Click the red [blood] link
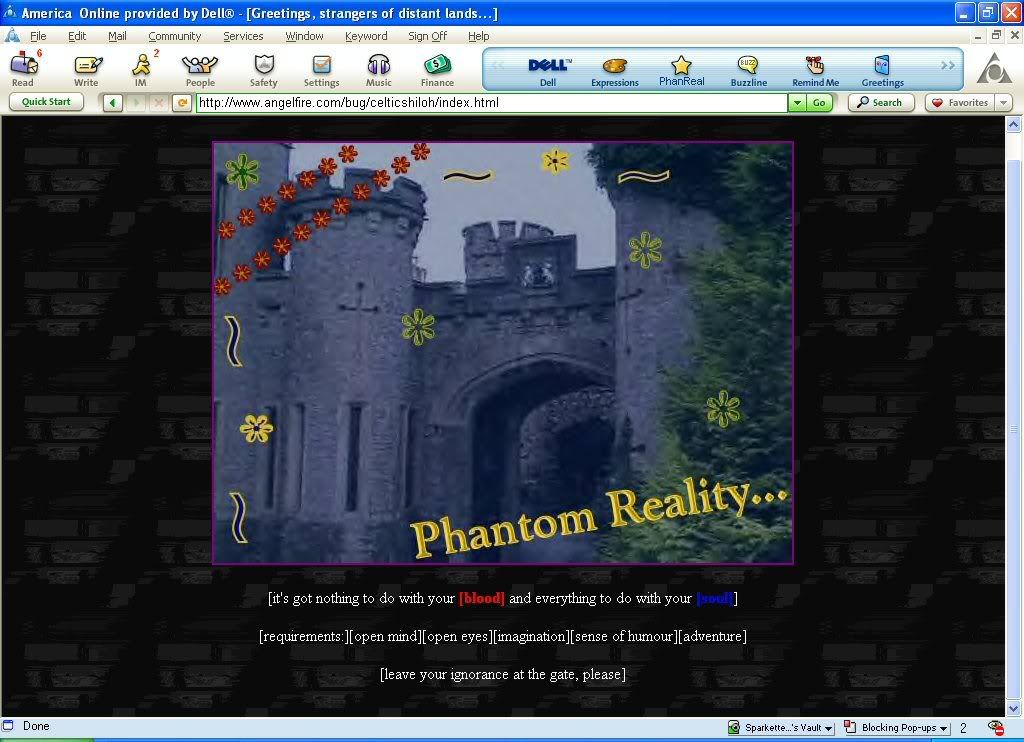The height and width of the screenshot is (742, 1024). tap(481, 599)
